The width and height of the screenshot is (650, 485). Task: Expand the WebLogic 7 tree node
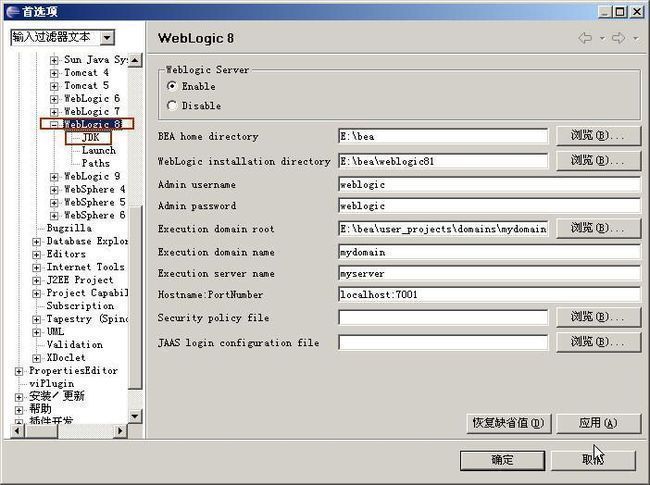point(54,112)
